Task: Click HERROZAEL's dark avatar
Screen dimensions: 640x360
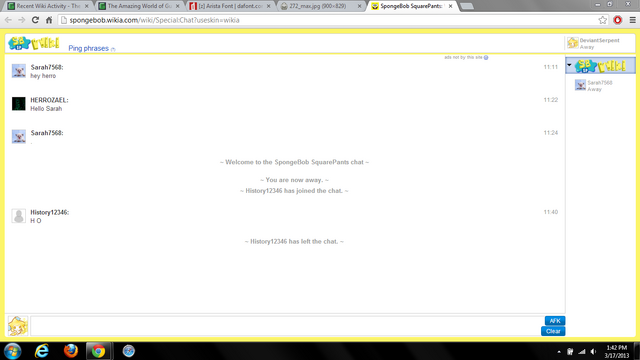Action: (x=18, y=104)
